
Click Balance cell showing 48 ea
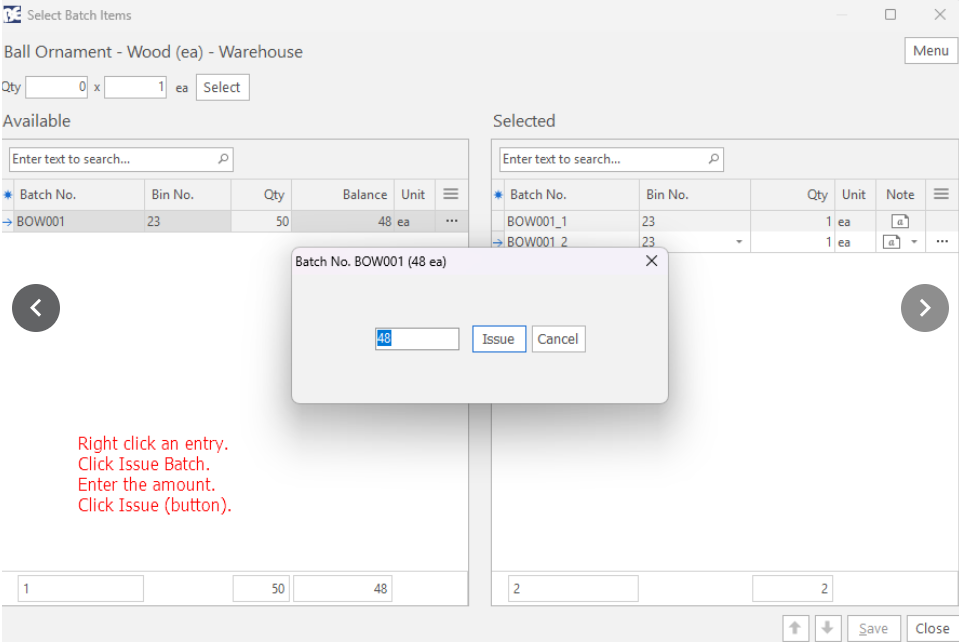coord(342,221)
